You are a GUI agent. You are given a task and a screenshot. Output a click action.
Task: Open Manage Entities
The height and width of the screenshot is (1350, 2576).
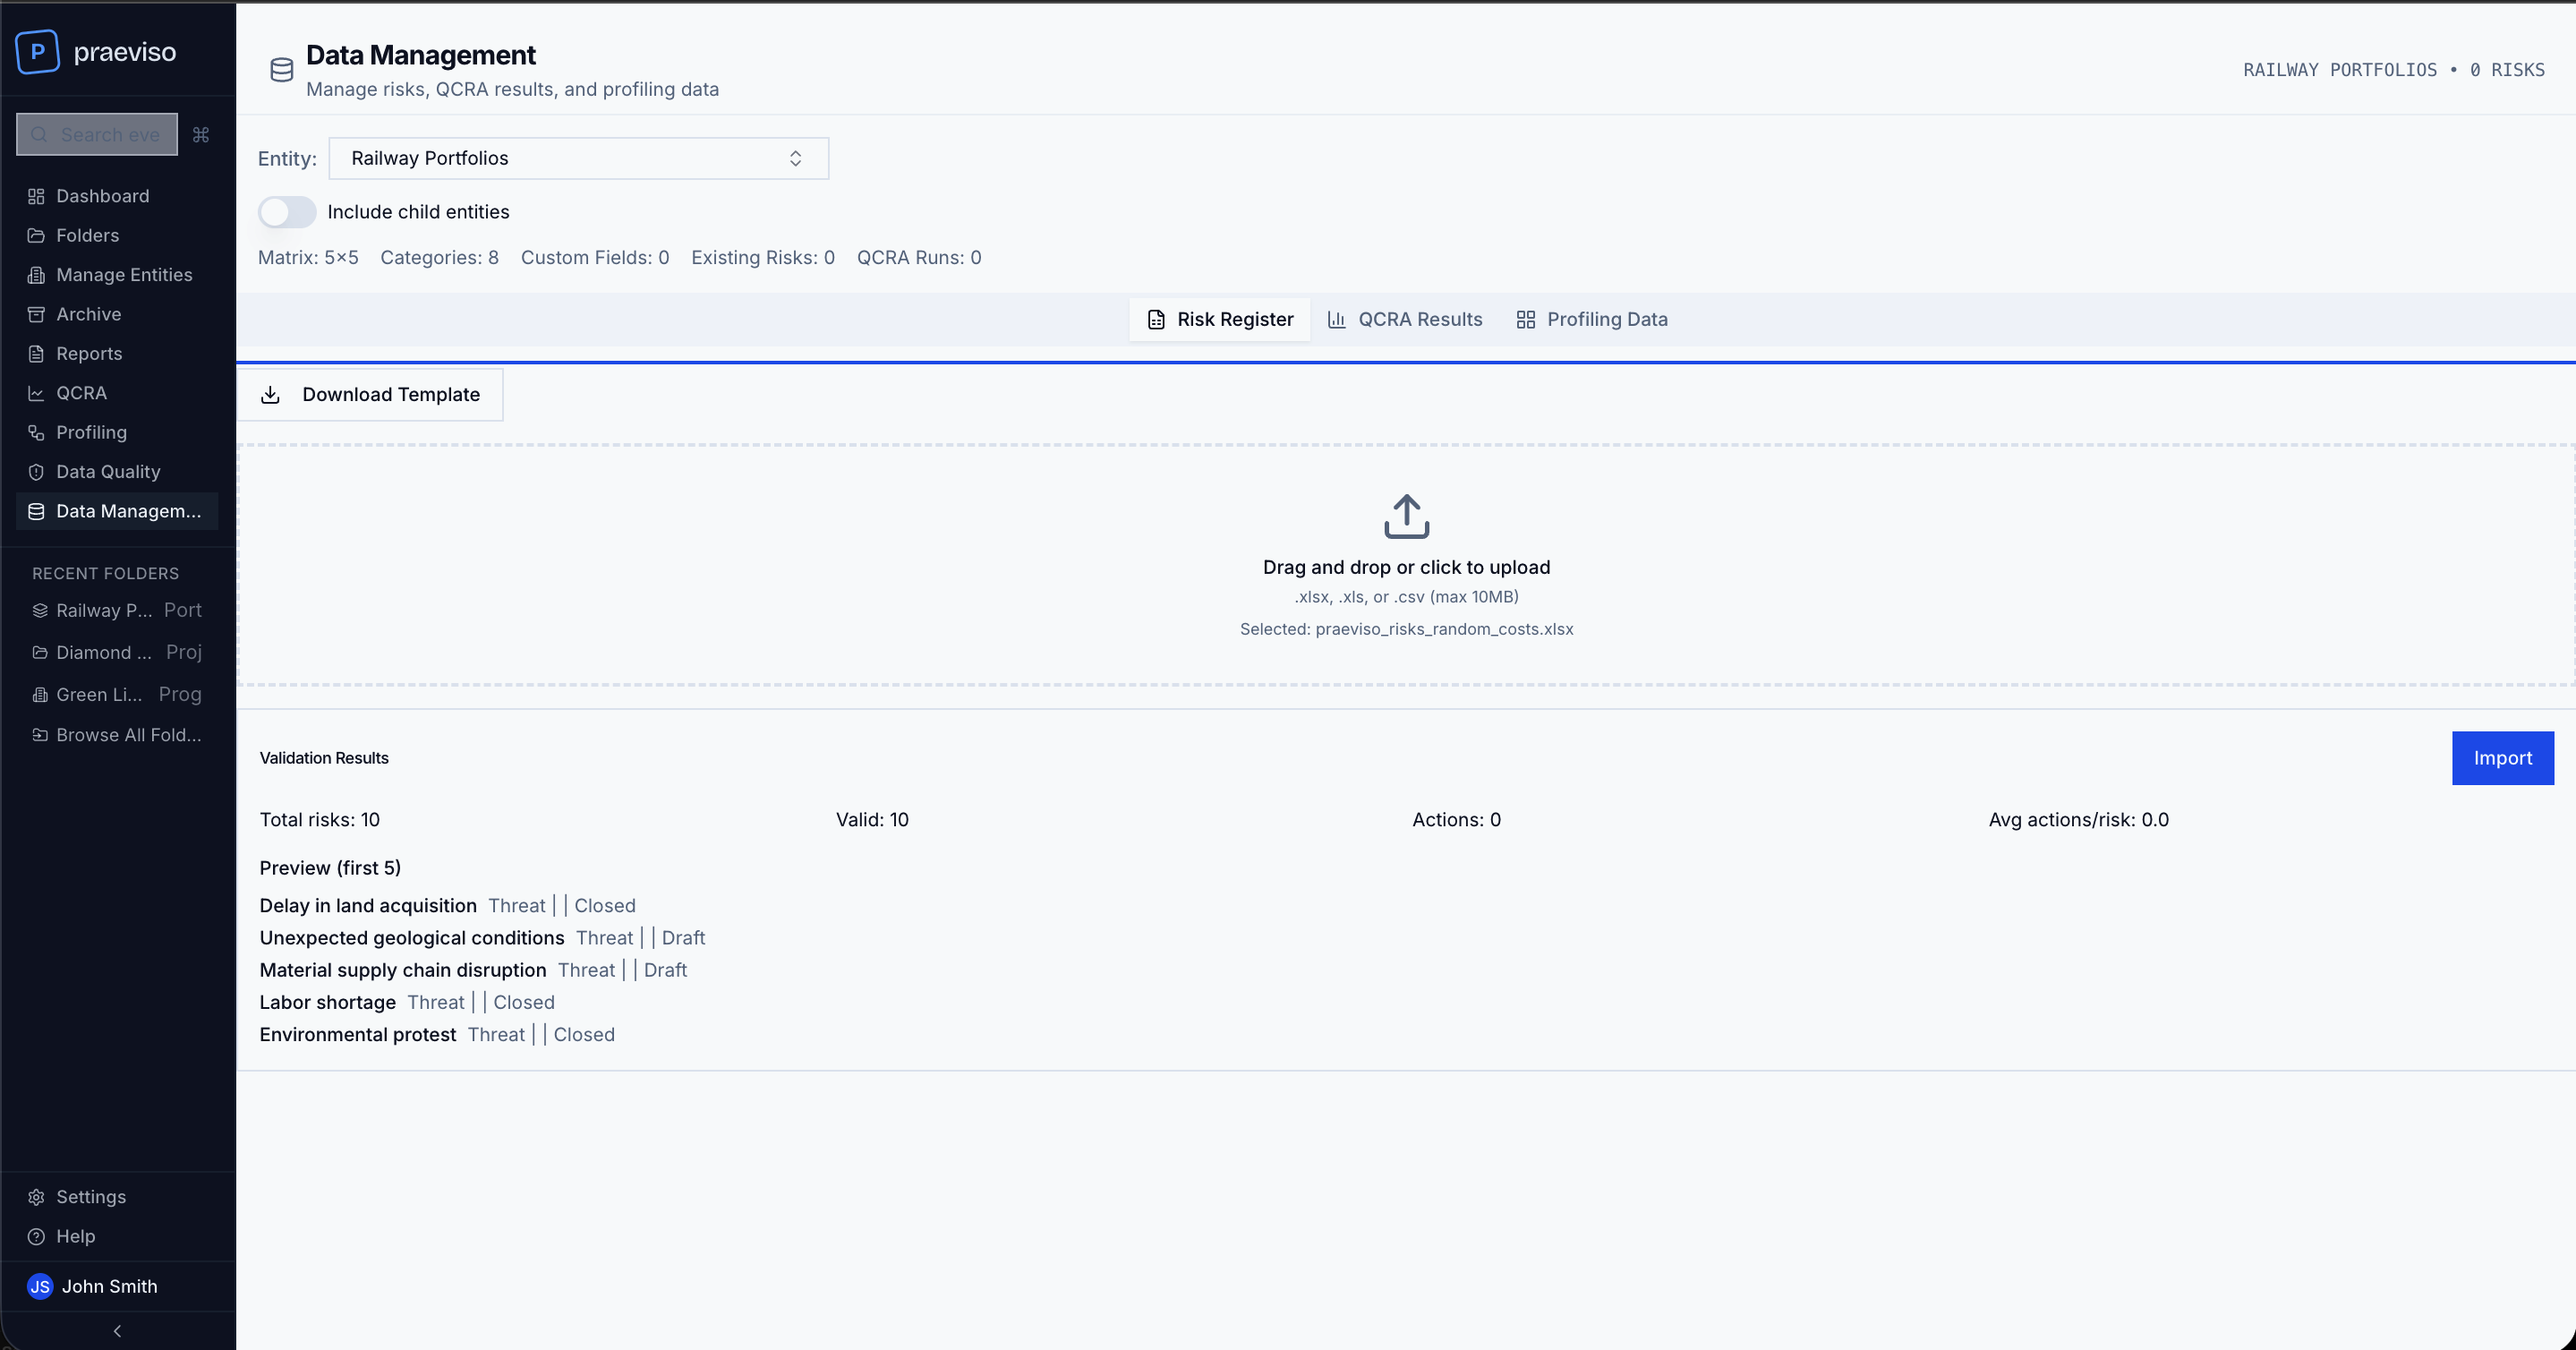tap(124, 274)
